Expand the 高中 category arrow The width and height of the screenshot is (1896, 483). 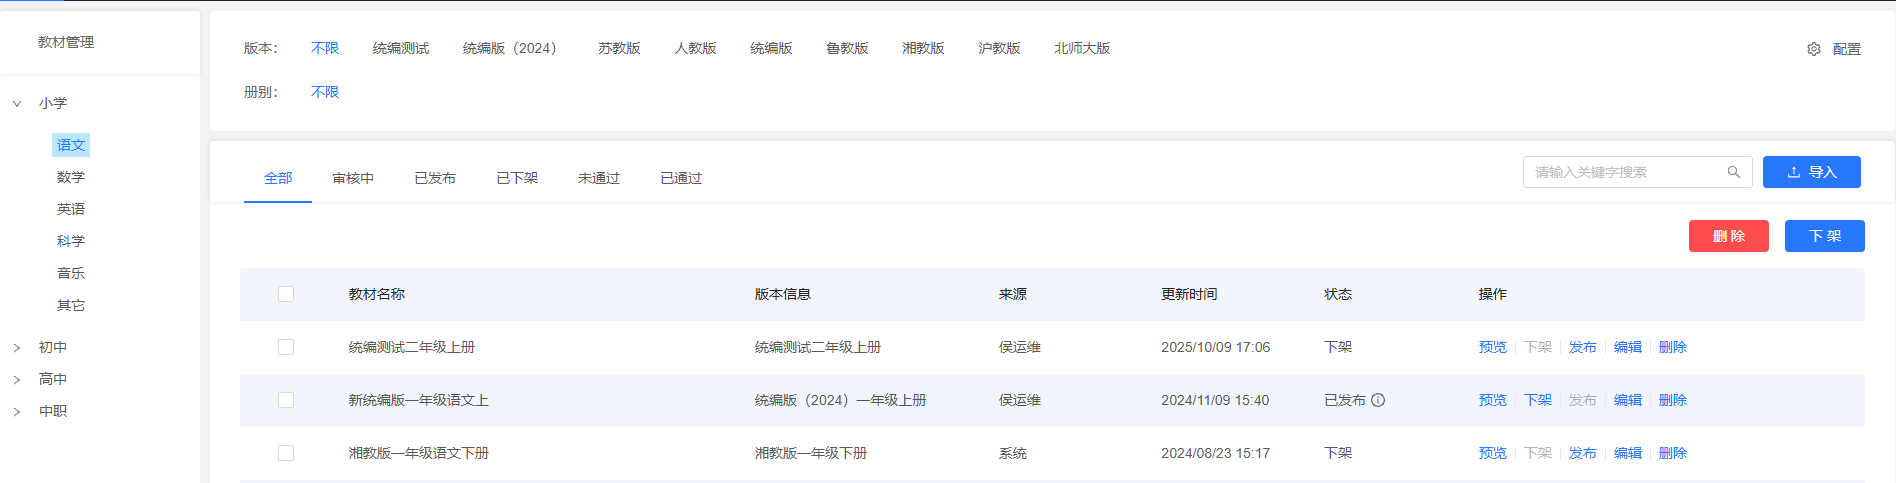[x=17, y=379]
